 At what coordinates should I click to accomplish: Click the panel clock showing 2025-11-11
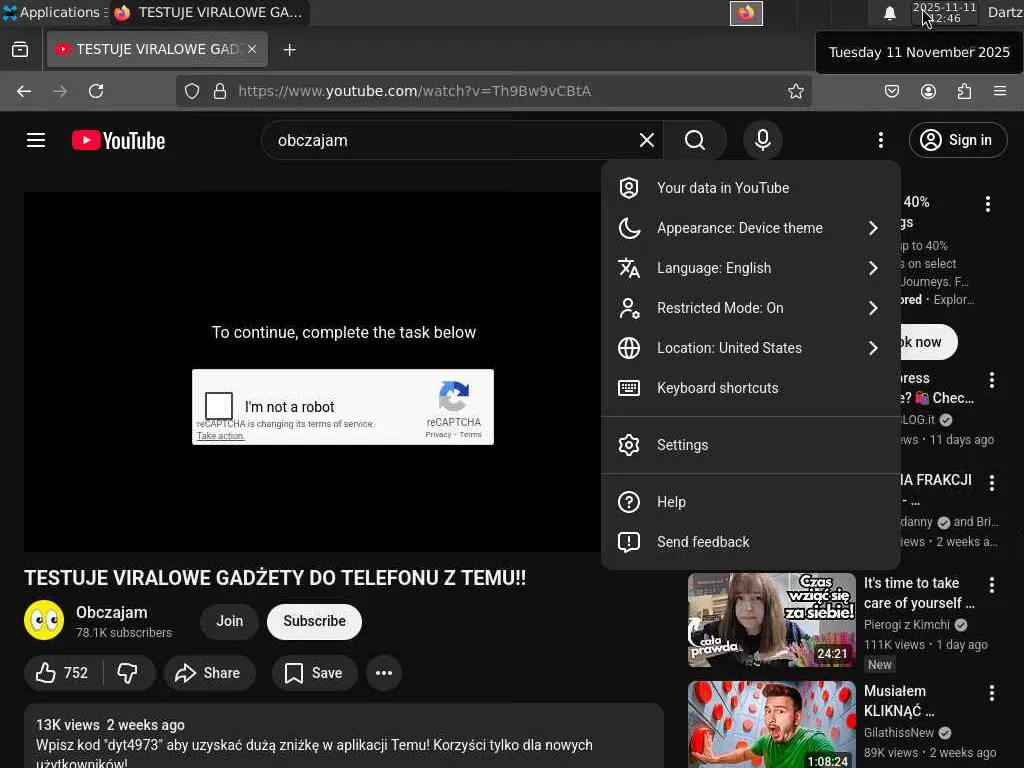[944, 12]
